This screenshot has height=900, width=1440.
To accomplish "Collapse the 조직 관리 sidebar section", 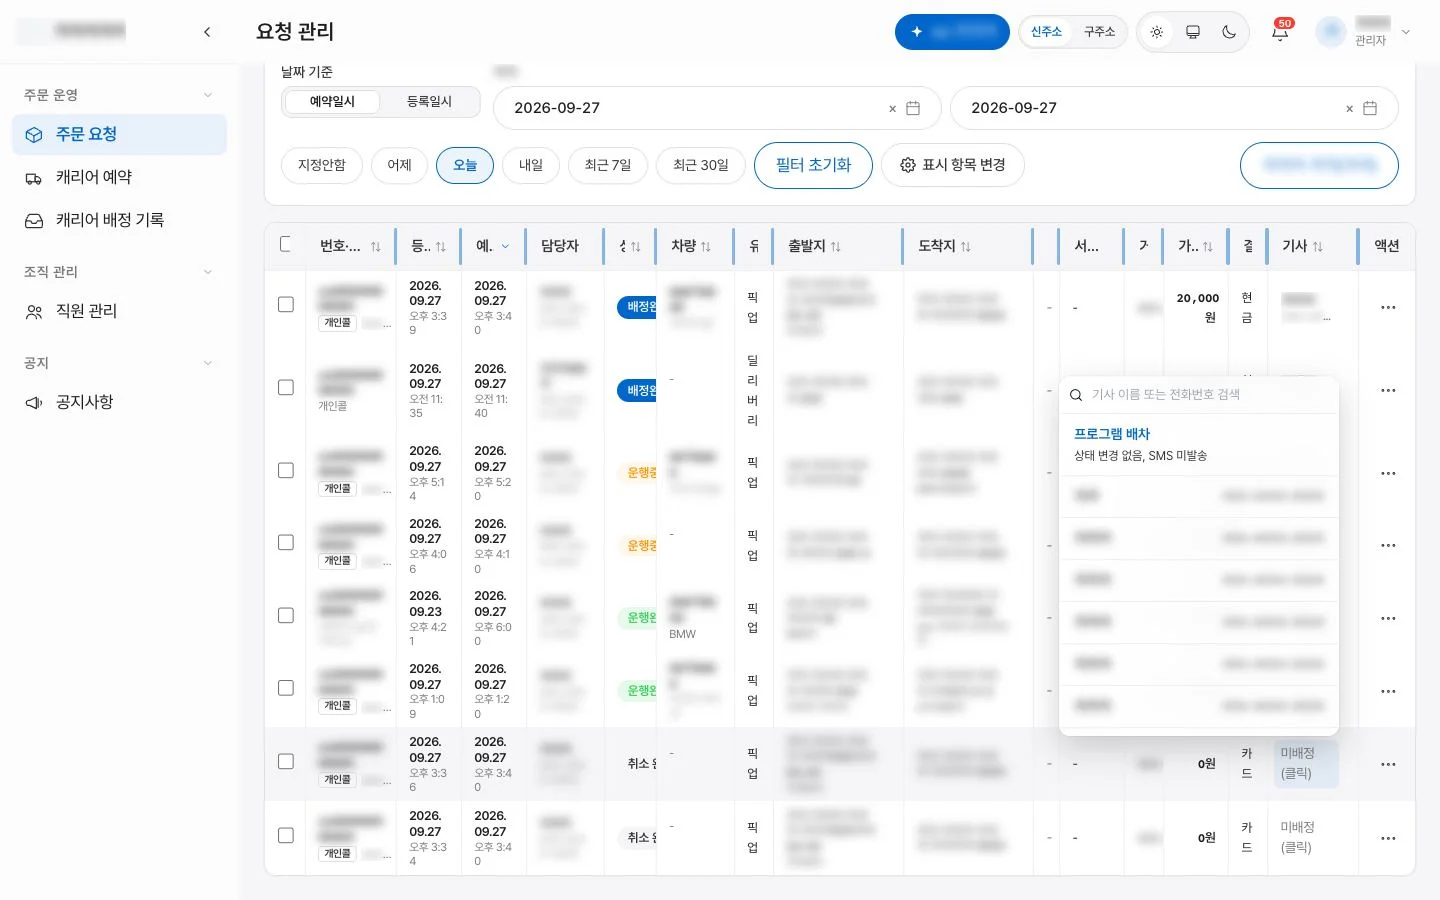I will [x=208, y=272].
